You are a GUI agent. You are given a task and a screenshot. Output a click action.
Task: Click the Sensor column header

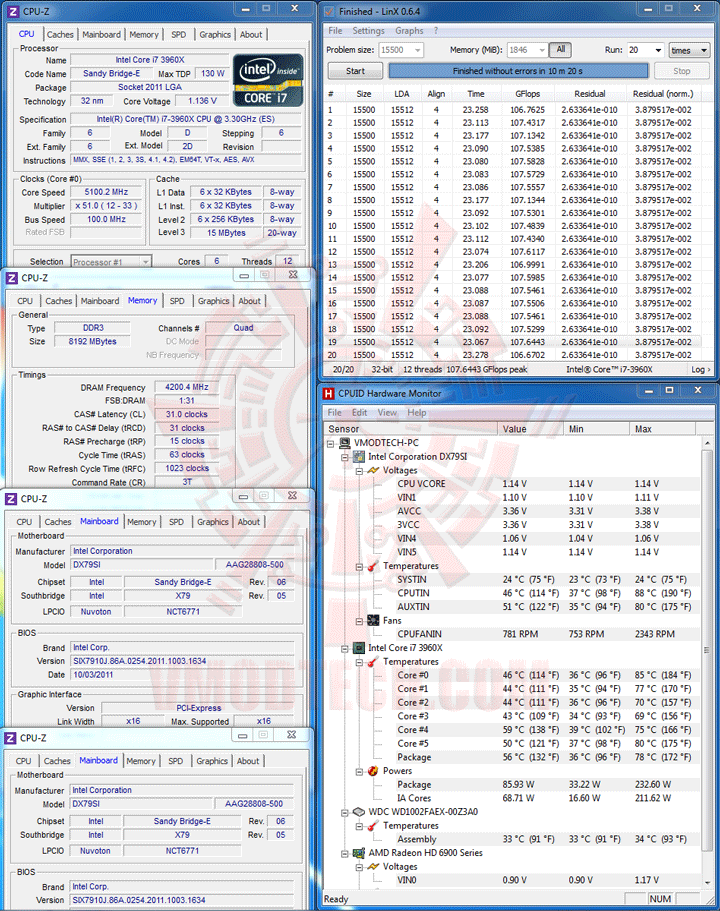click(x=410, y=429)
